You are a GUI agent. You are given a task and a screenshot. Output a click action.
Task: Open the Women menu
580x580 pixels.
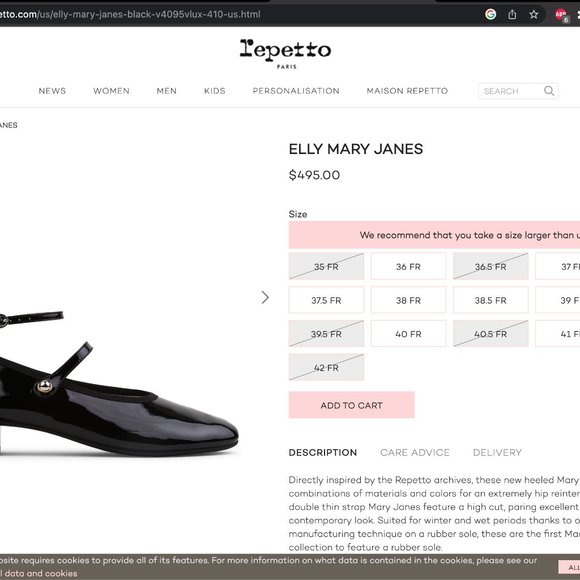(111, 91)
